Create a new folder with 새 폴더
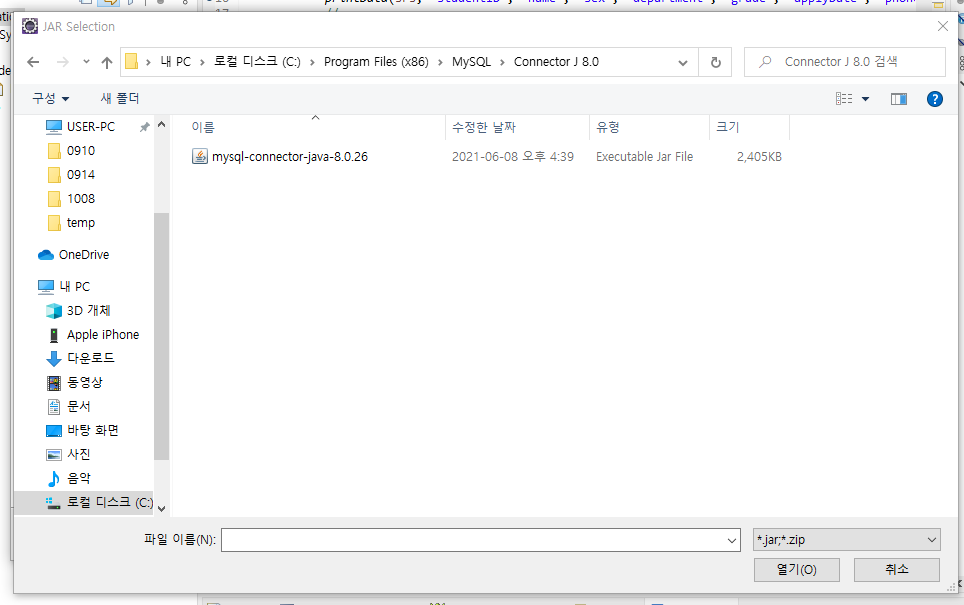The height and width of the screenshot is (605, 964). click(120, 98)
